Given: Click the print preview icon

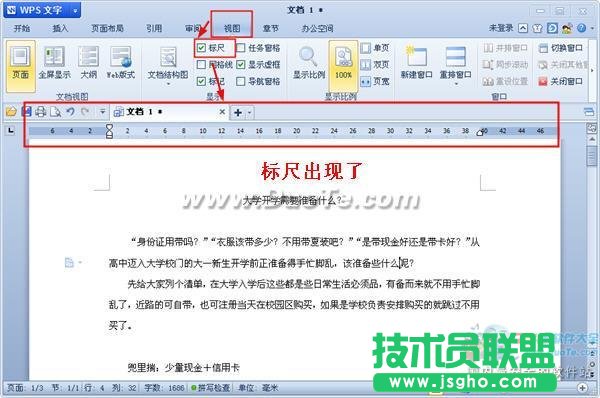Looking at the screenshot, I should pos(55,112).
